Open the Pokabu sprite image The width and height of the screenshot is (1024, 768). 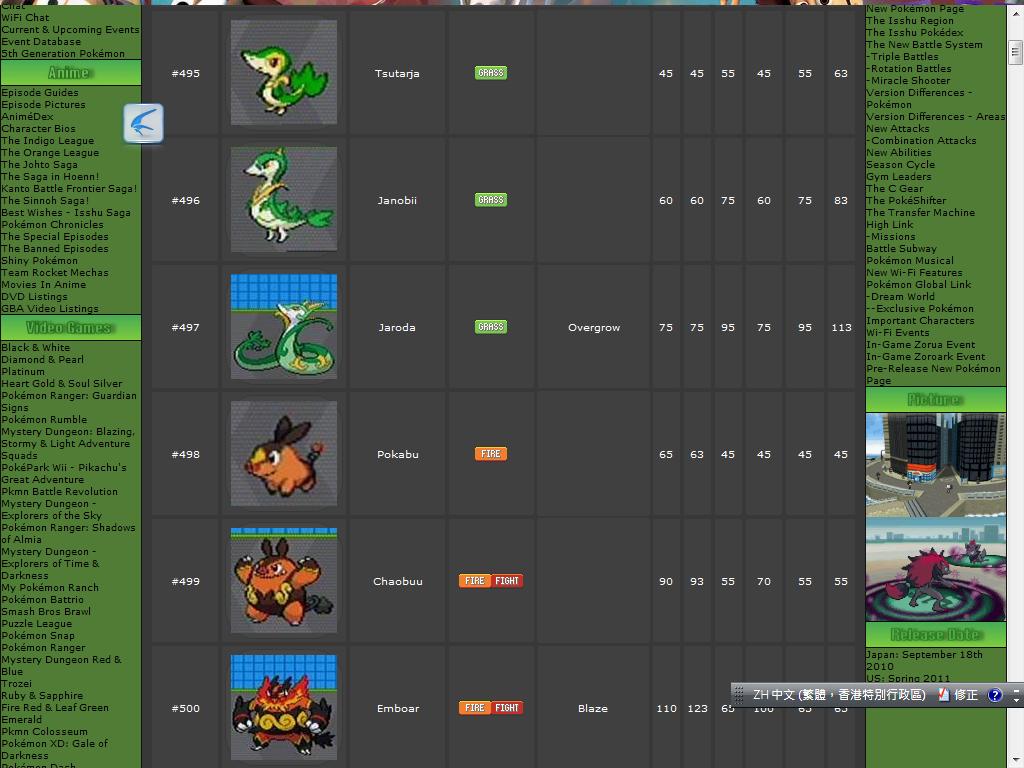[x=284, y=453]
